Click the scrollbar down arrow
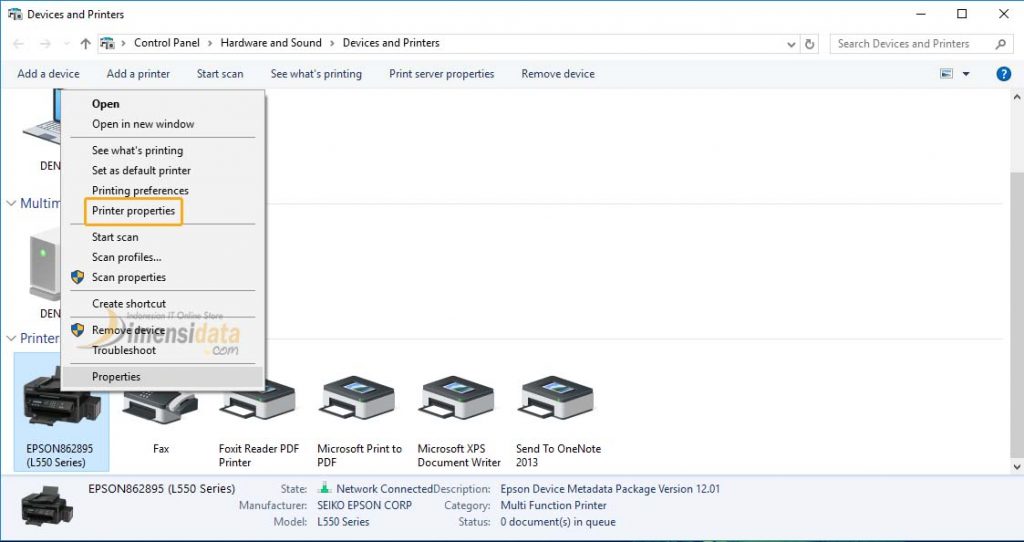Viewport: 1024px width, 542px height. coord(1017,467)
